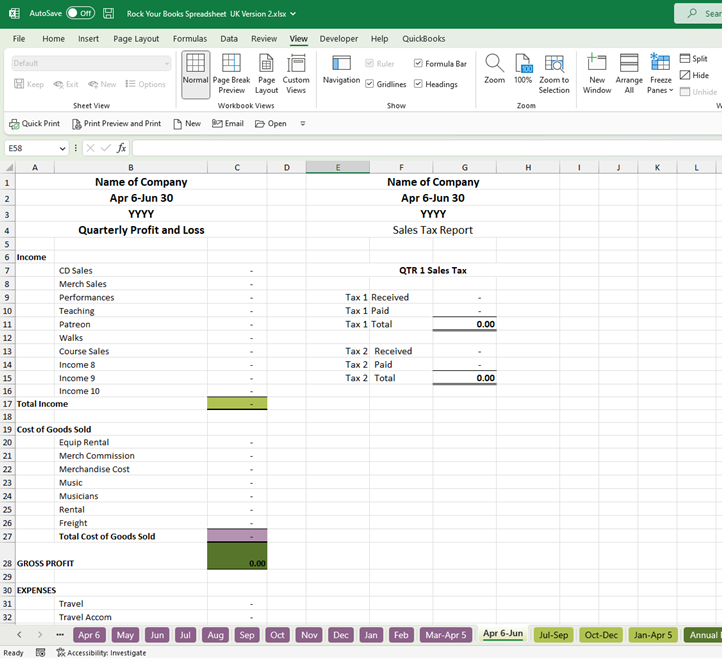Switch to Page Break Preview view

tap(231, 74)
